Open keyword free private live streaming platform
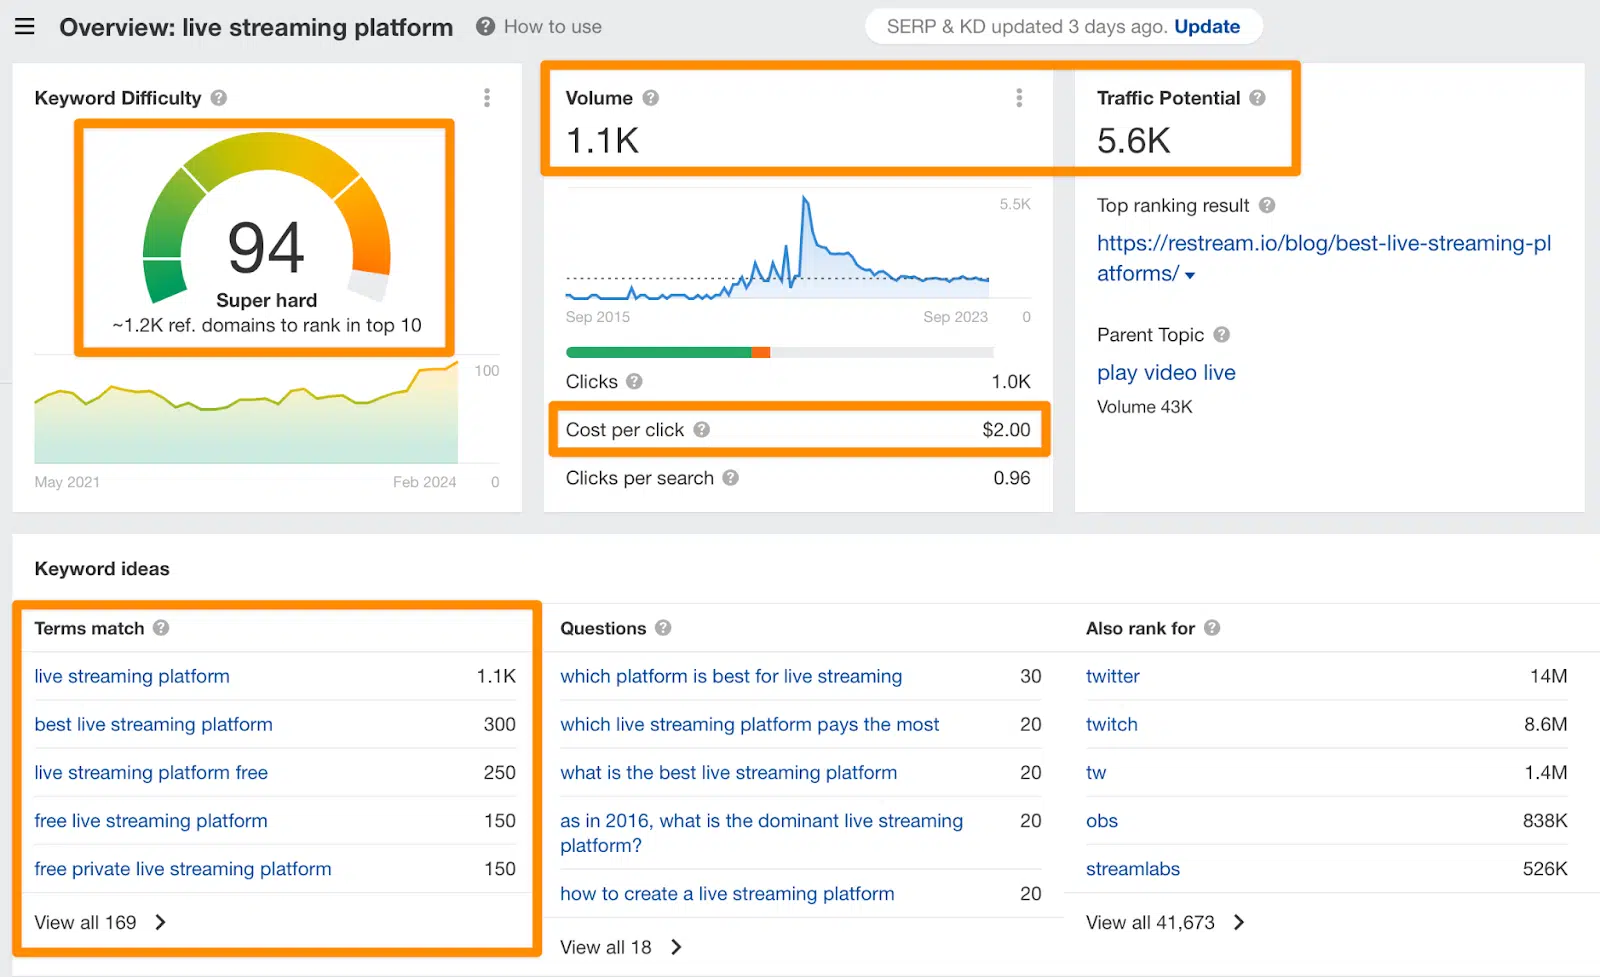Image resolution: width=1600 pixels, height=977 pixels. (x=183, y=869)
